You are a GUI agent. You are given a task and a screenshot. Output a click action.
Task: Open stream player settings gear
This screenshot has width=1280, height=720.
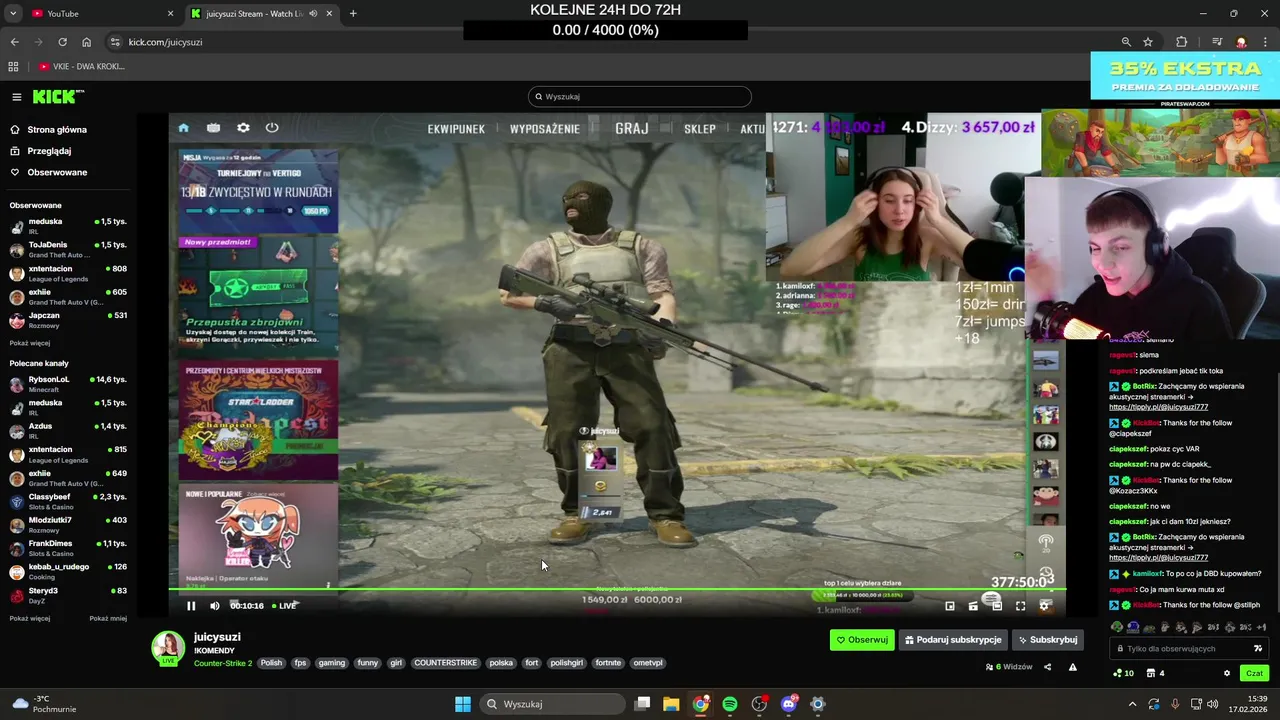tap(1045, 606)
